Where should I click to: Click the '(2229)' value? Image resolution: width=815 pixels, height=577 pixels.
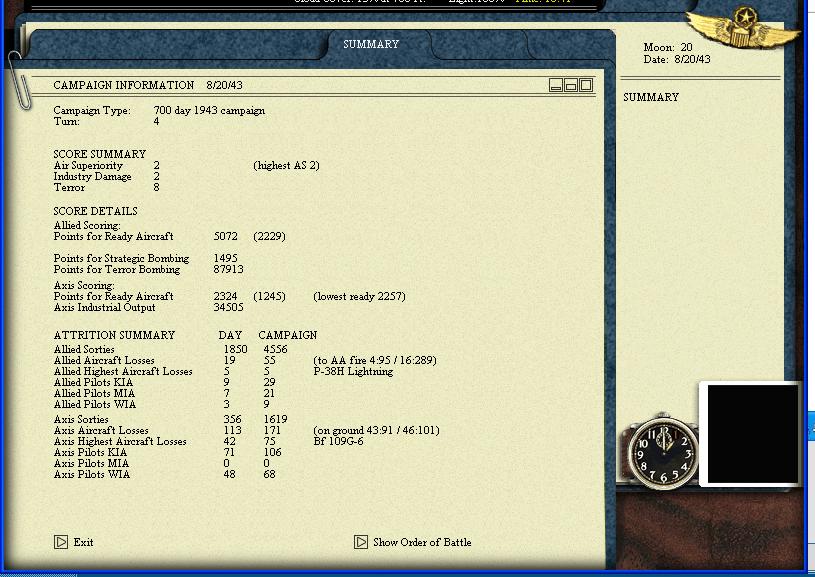coord(269,237)
